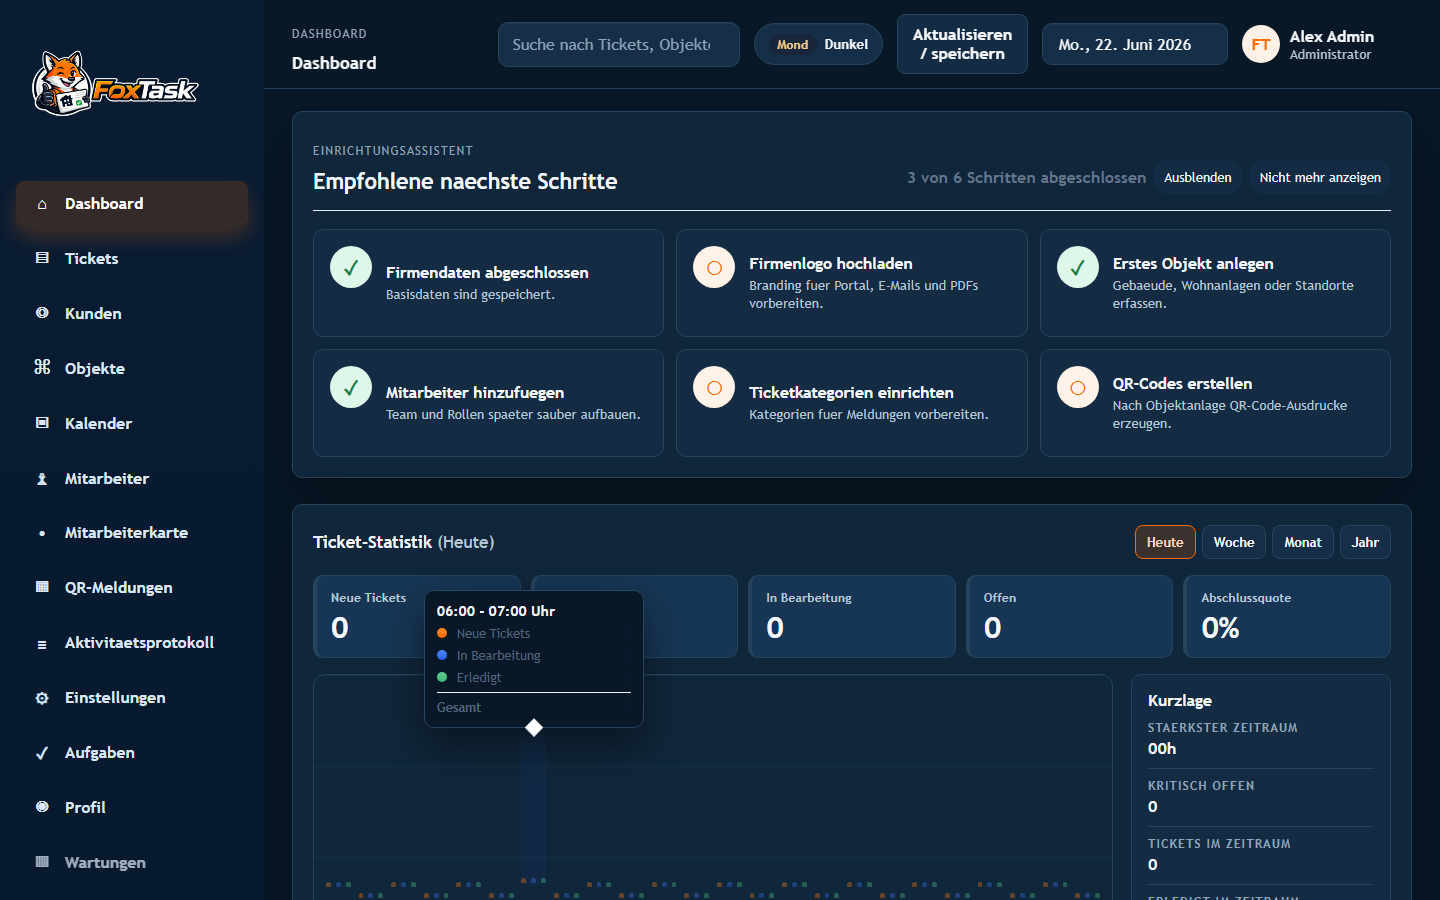Click the Mitarbeiter hinzufuegen check icon
The image size is (1440, 900).
click(x=351, y=388)
